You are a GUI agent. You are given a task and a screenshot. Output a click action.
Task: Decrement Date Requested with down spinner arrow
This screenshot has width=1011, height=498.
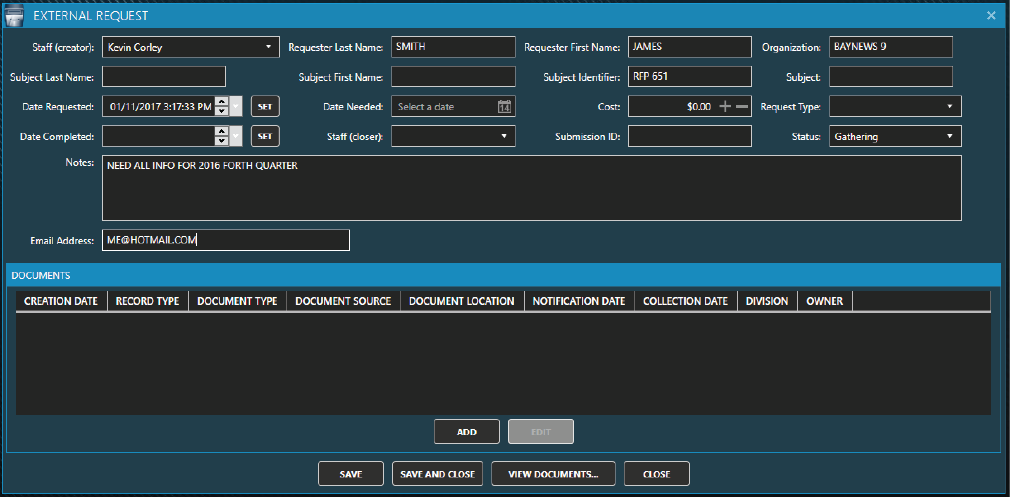222,111
